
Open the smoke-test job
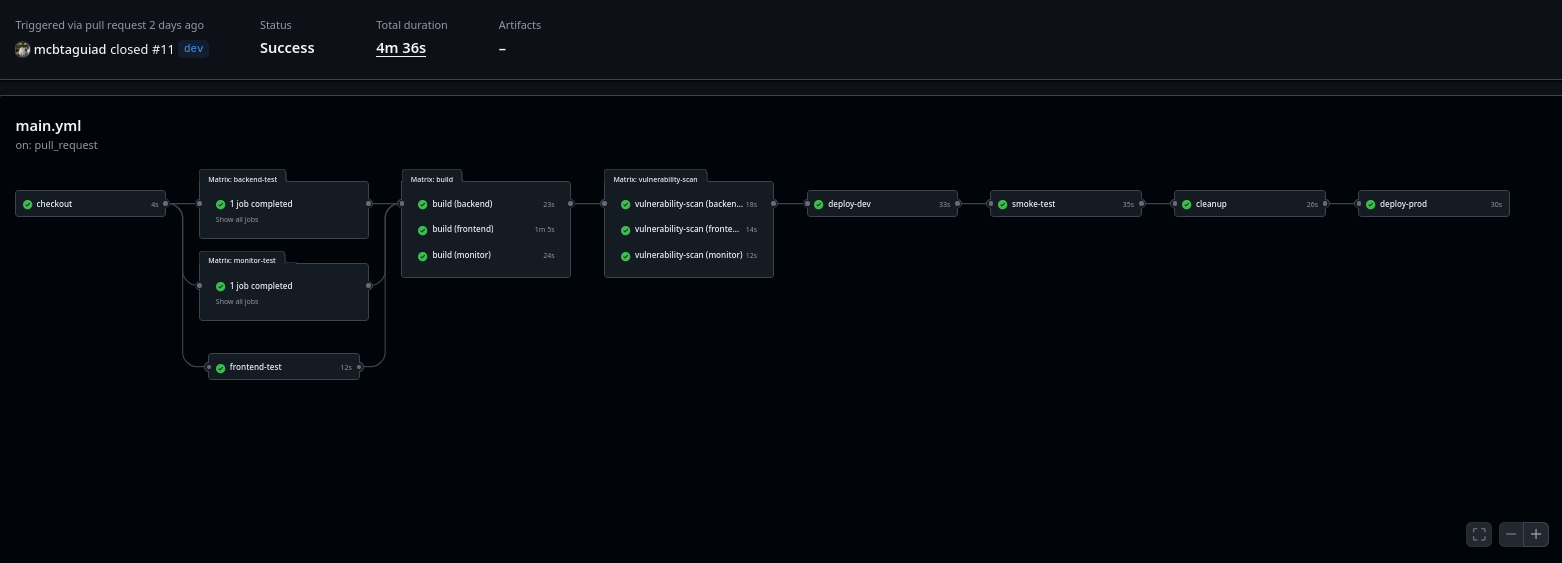(x=1066, y=204)
